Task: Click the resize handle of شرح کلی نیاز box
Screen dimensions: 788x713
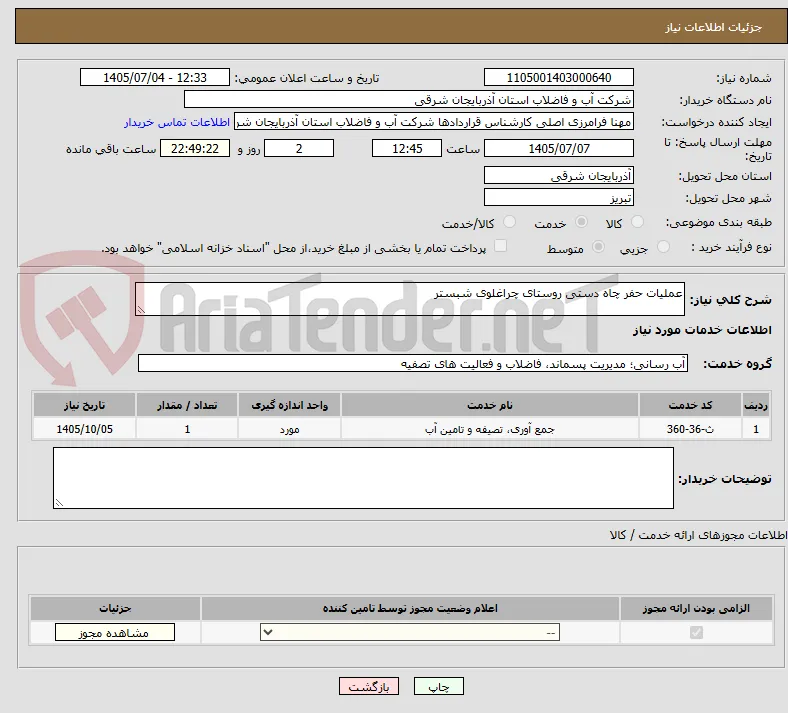Action: 141,310
